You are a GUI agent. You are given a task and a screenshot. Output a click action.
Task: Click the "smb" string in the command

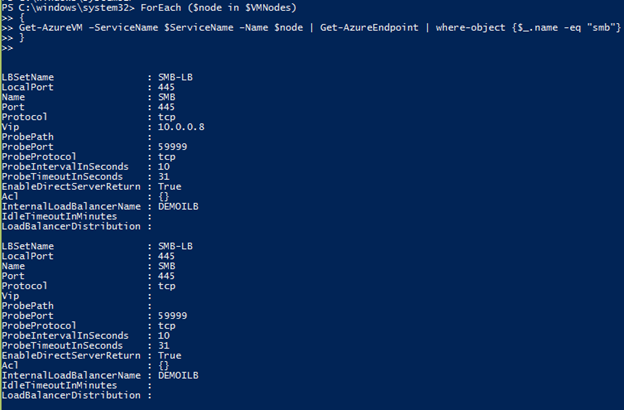596,29
